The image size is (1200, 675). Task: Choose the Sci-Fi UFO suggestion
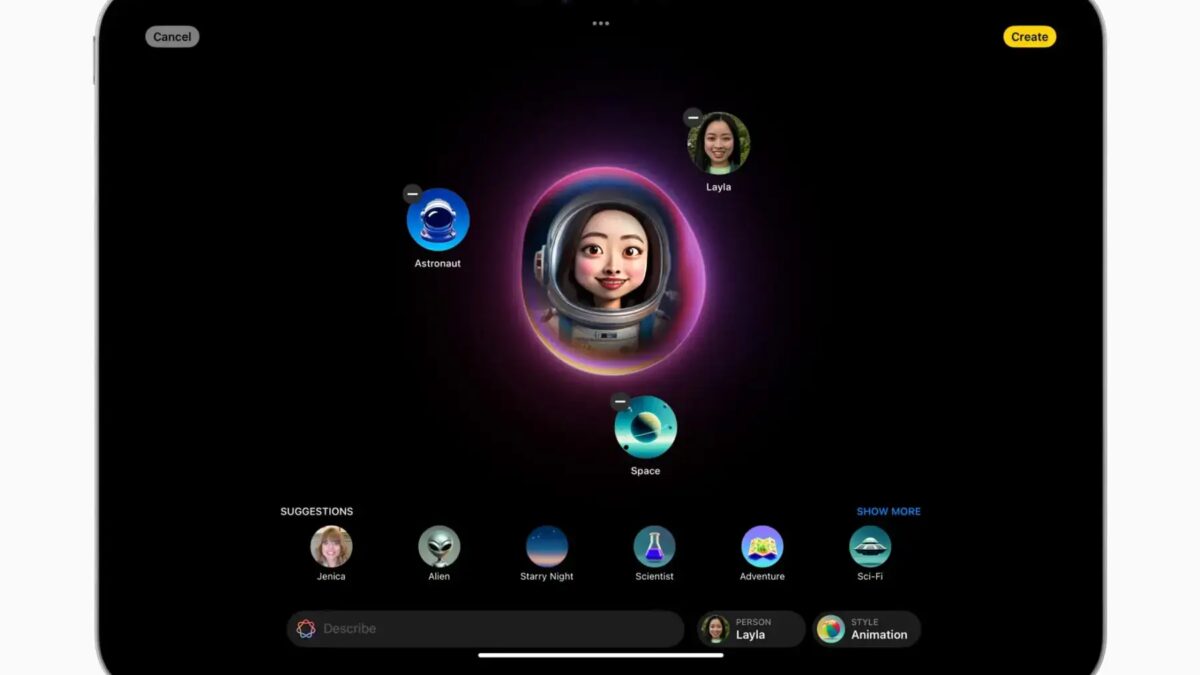click(869, 546)
